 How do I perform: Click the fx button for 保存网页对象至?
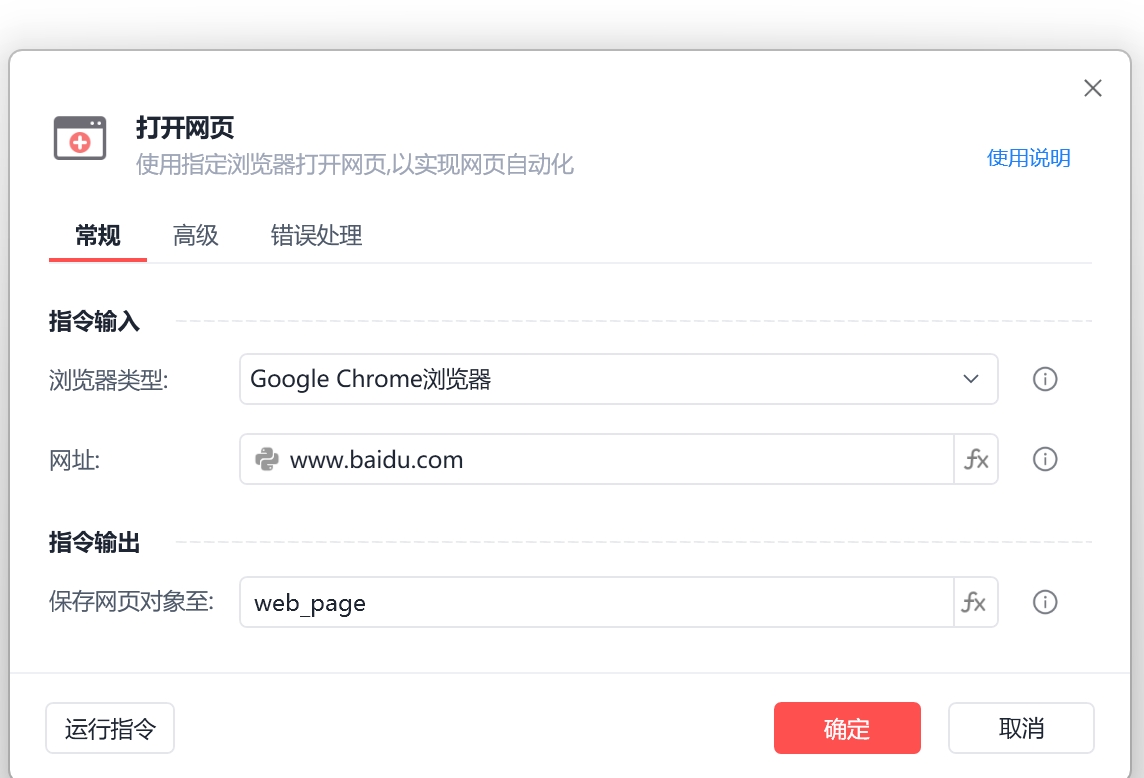pyautogui.click(x=974, y=602)
